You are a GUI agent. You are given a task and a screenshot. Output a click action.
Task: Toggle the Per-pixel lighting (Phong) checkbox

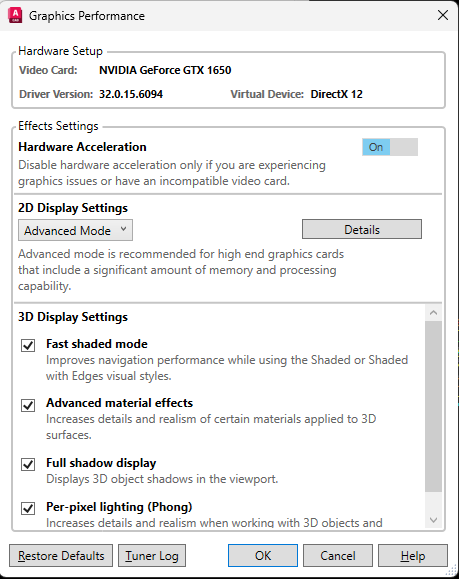pyautogui.click(x=28, y=508)
